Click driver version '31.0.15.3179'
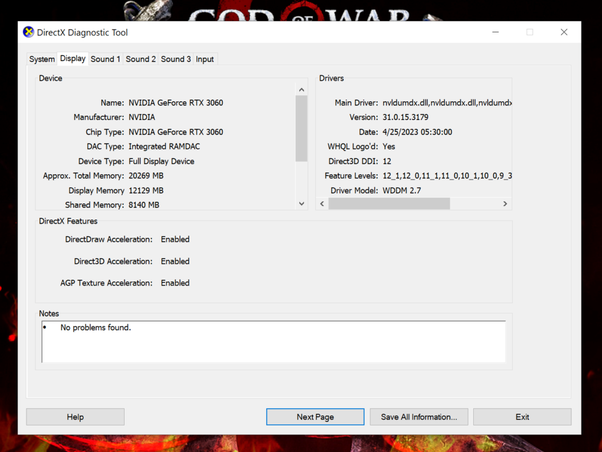602x452 pixels. point(405,117)
